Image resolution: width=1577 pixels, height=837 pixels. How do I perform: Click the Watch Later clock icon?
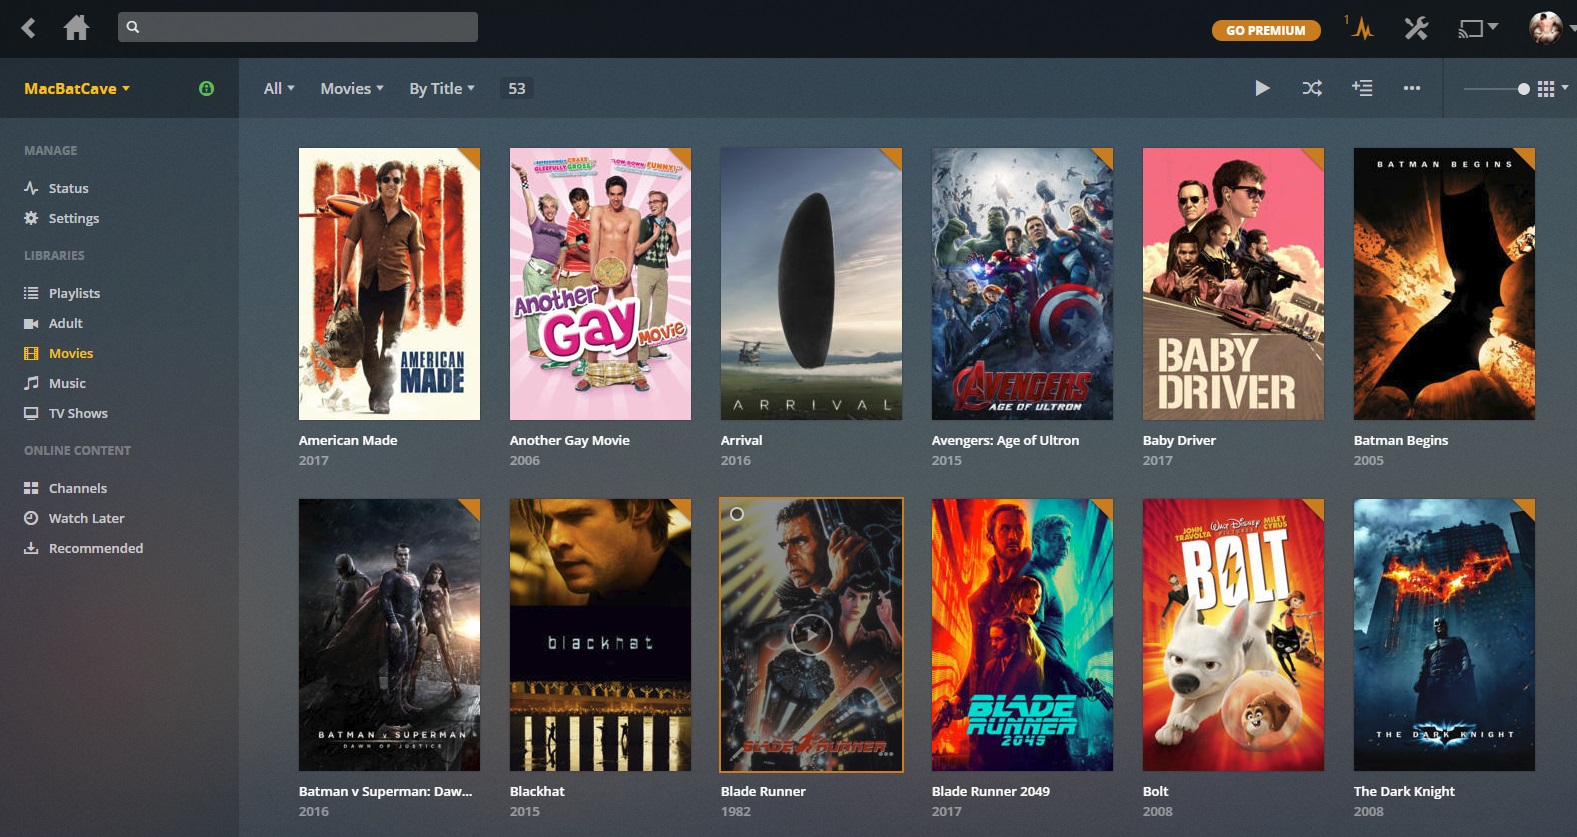click(x=31, y=518)
